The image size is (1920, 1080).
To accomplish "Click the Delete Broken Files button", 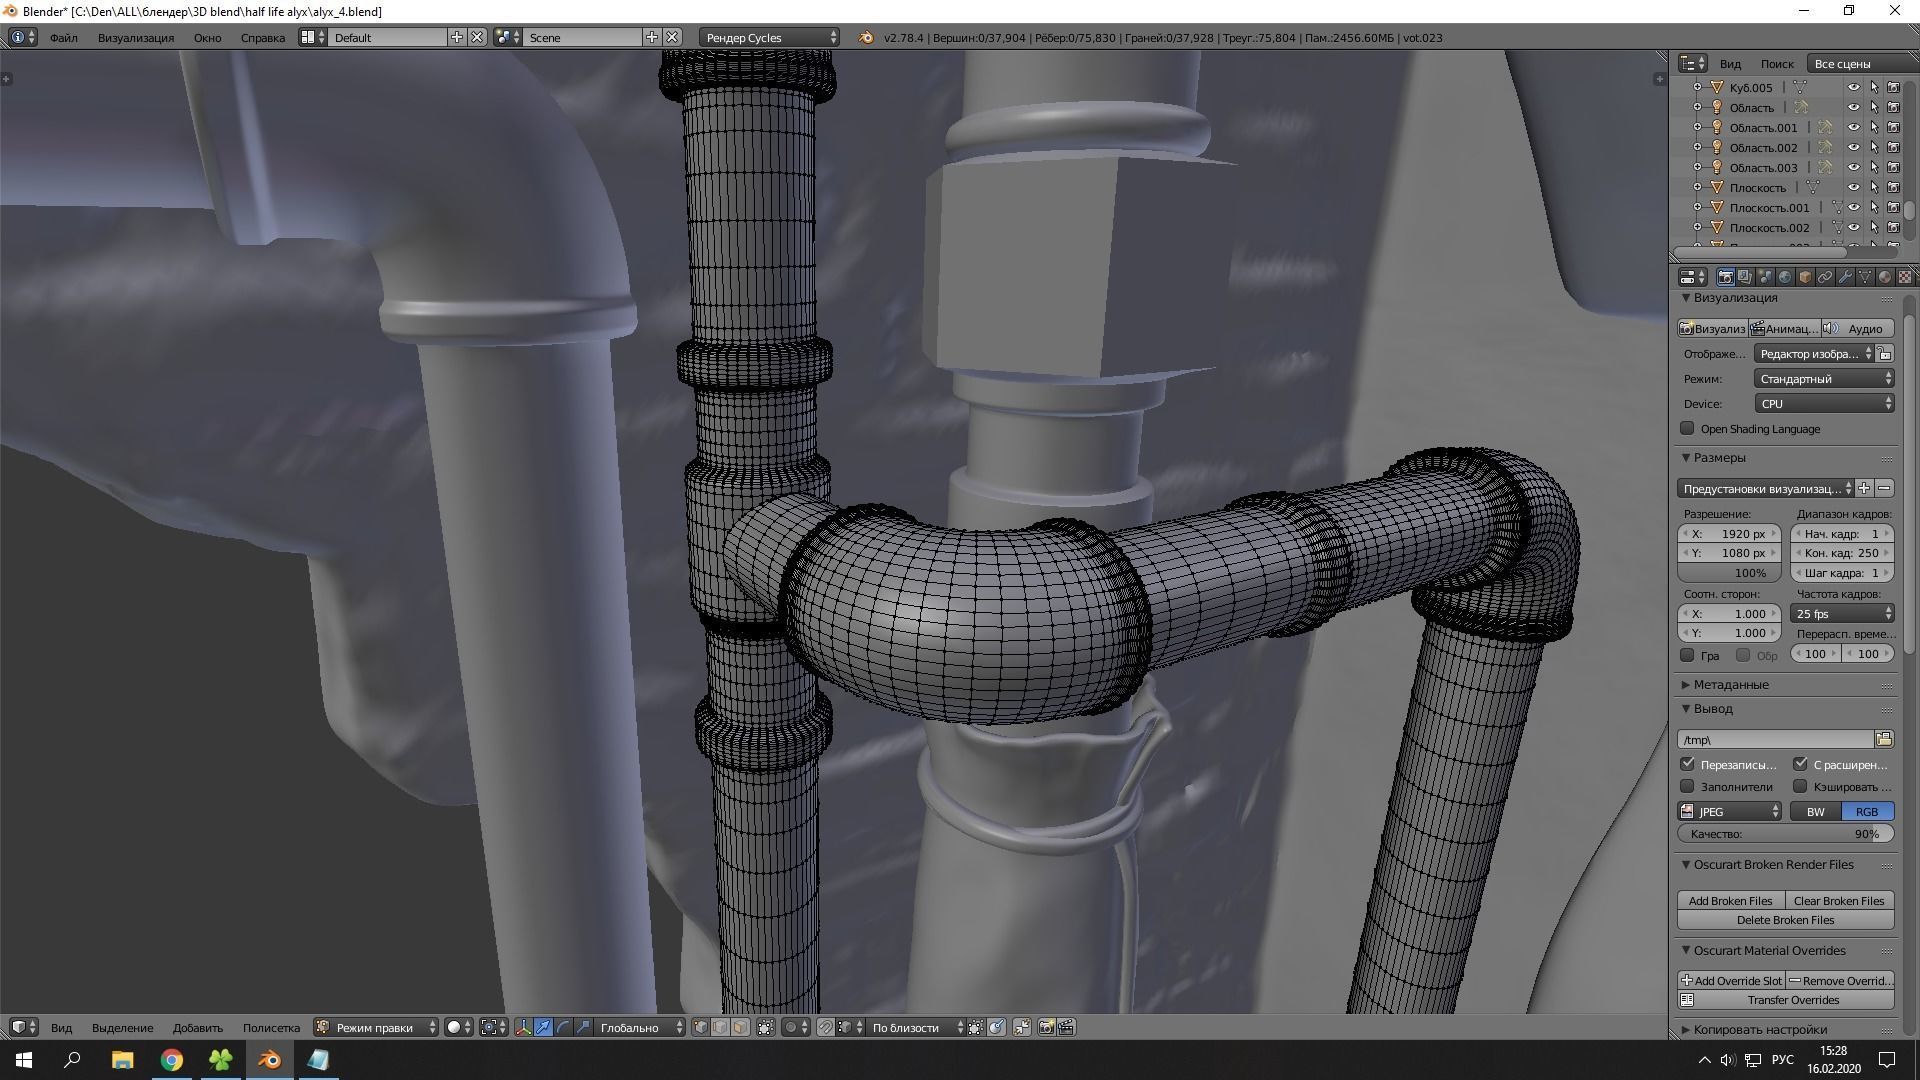I will (1785, 919).
